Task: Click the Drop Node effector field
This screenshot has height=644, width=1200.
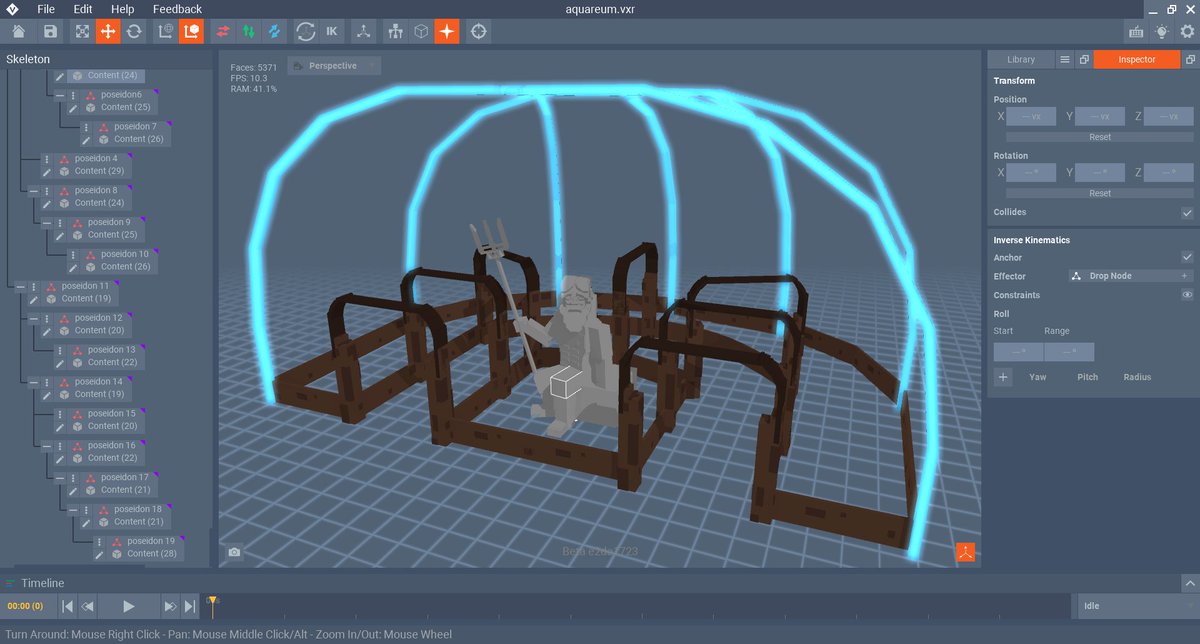Action: [x=1130, y=276]
